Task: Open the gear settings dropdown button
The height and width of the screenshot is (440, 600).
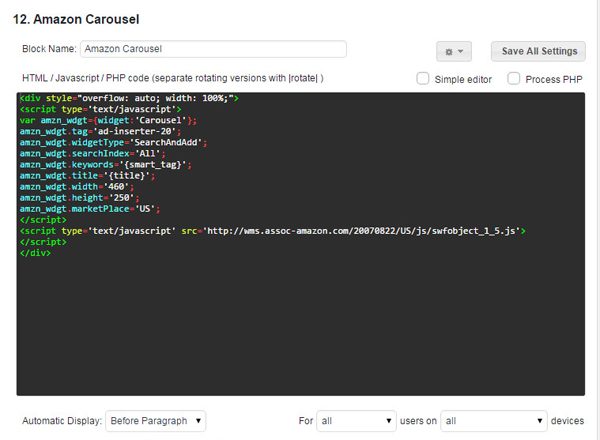Action: click(454, 51)
